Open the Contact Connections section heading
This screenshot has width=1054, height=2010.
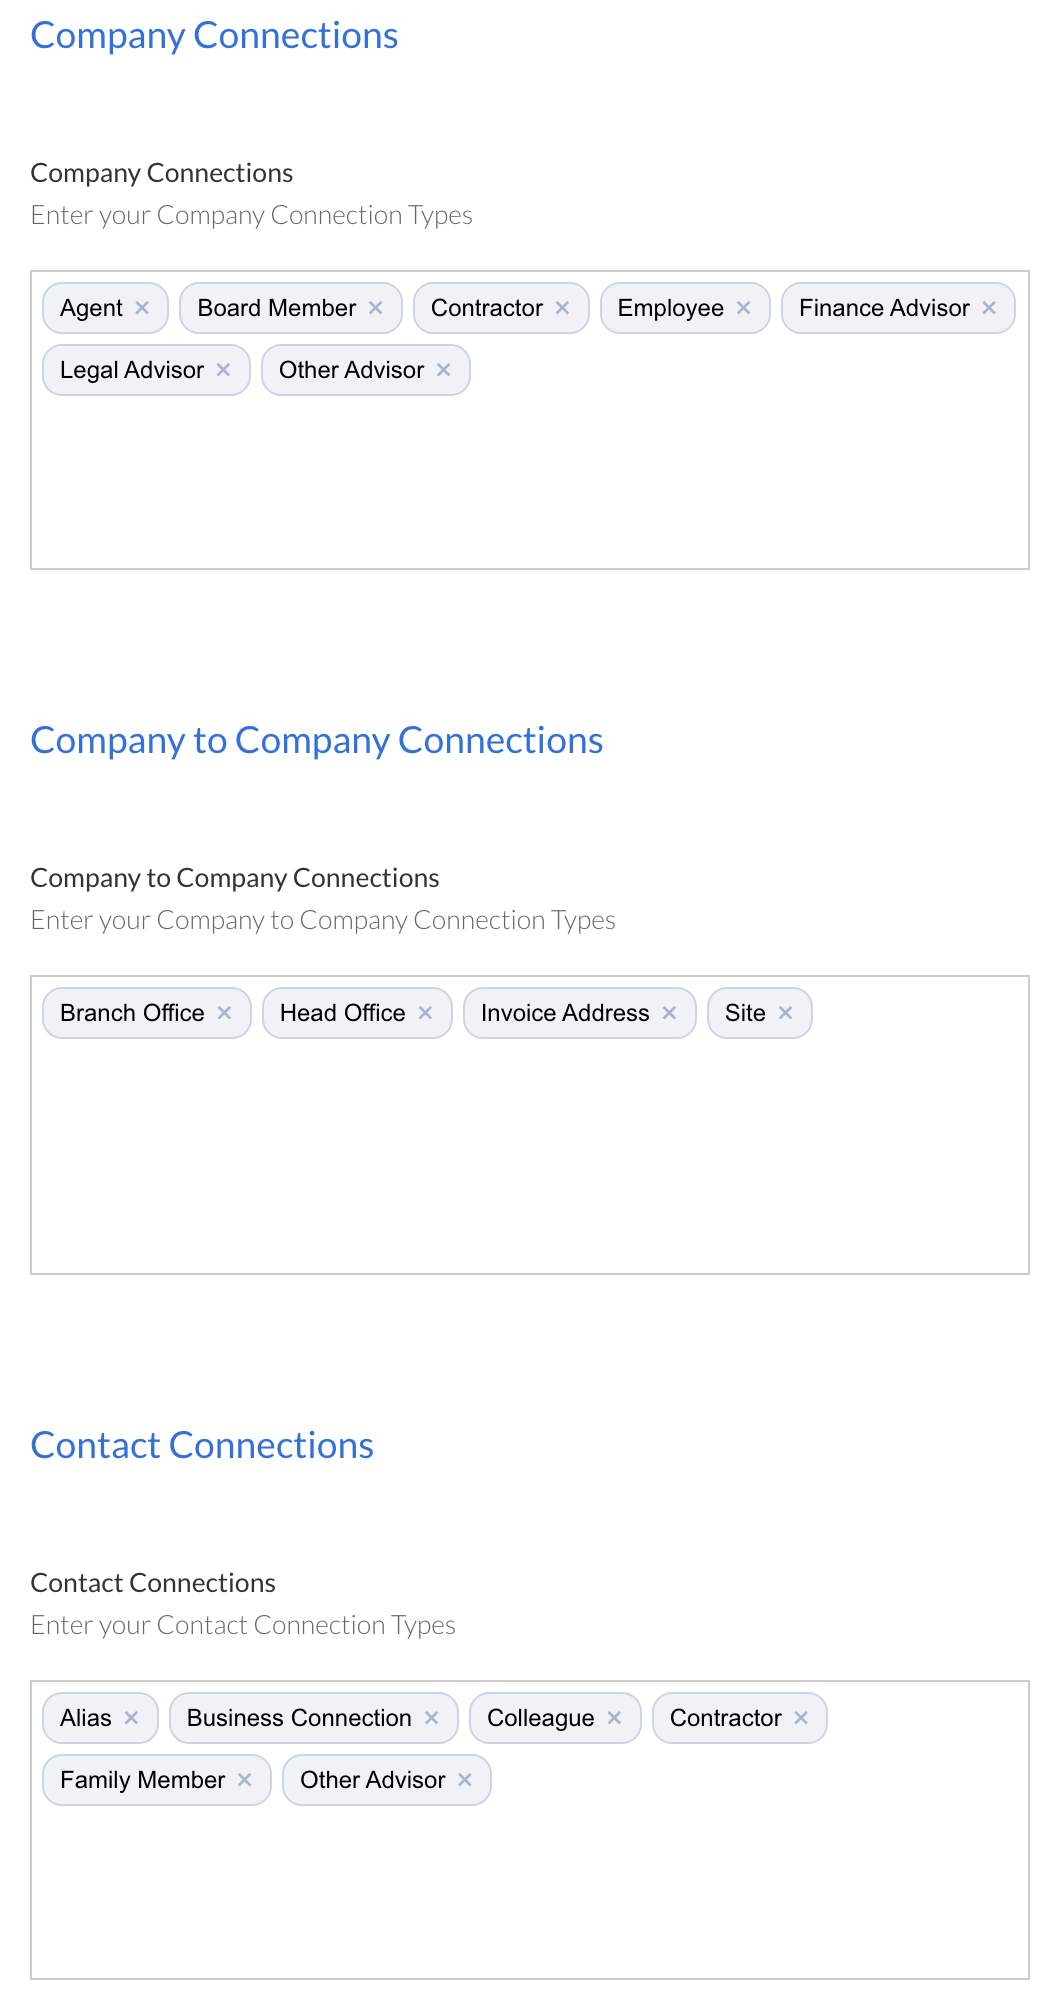(x=202, y=1444)
